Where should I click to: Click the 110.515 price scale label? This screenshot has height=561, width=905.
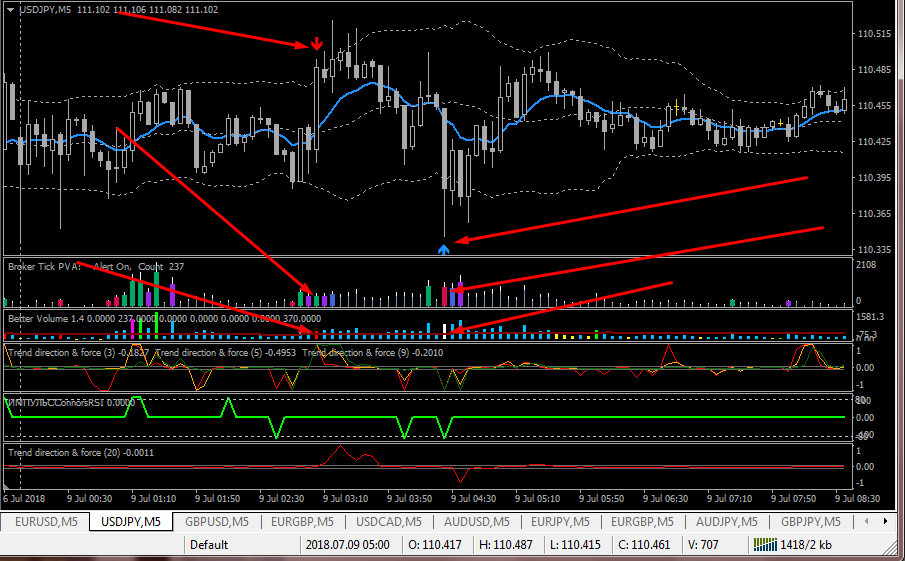874,34
